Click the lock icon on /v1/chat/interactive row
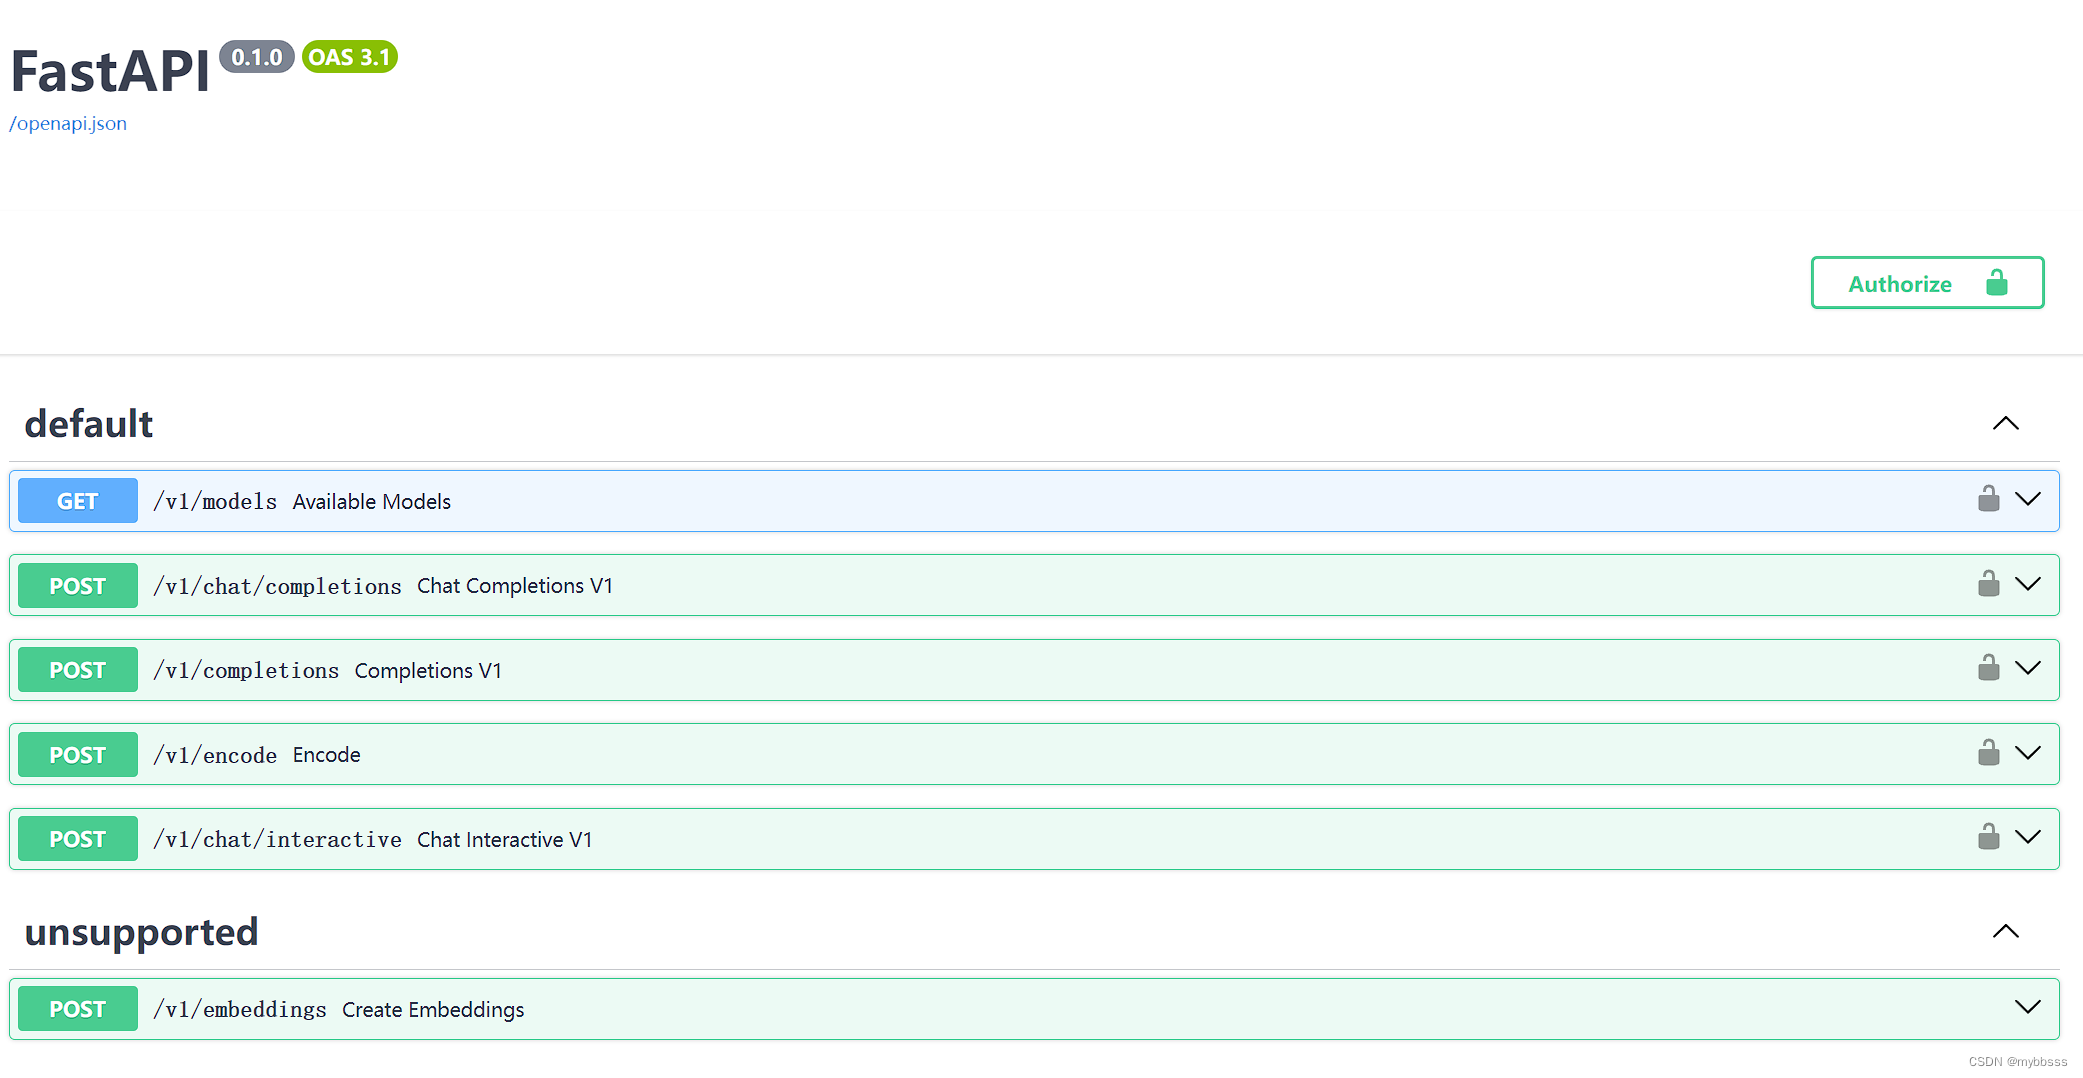This screenshot has height=1078, width=2083. pos(1988,837)
